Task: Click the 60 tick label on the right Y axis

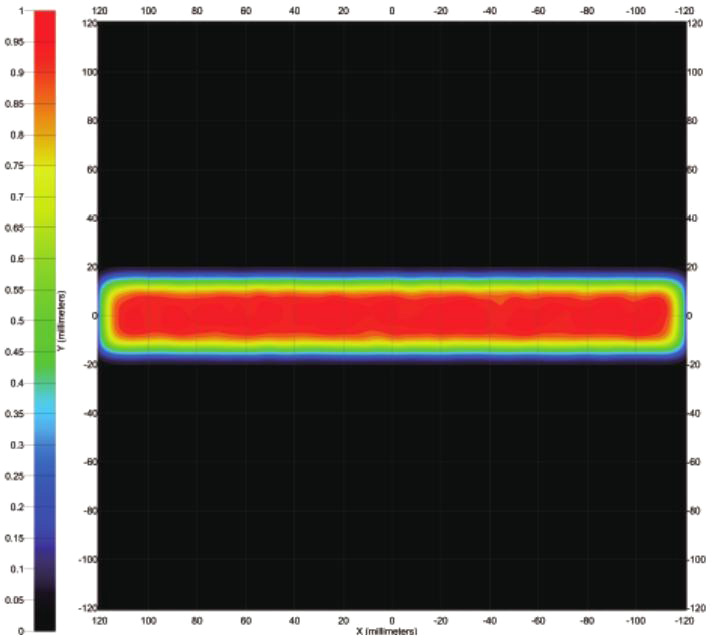Action: coord(695,169)
